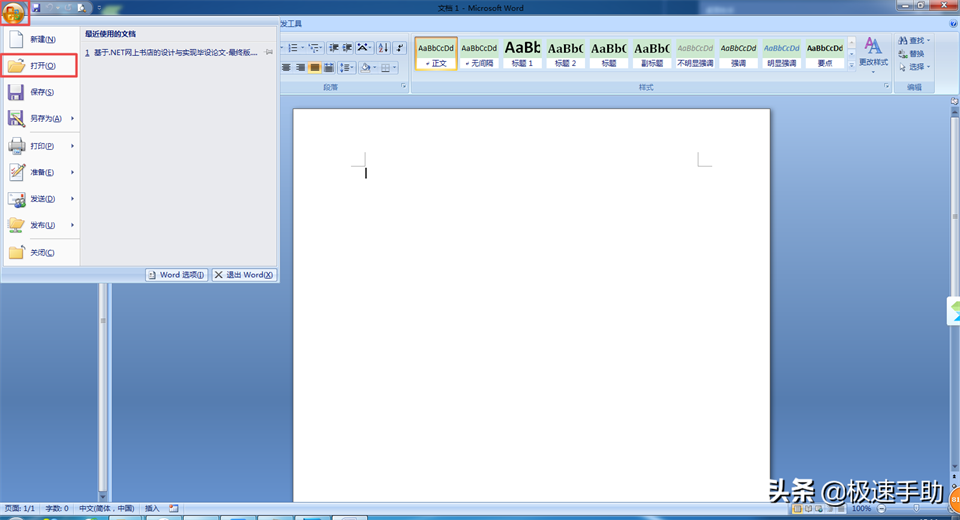Apply the Heading 1 (标题 1) style
Screen dimensions: 960x520
tap(522, 54)
